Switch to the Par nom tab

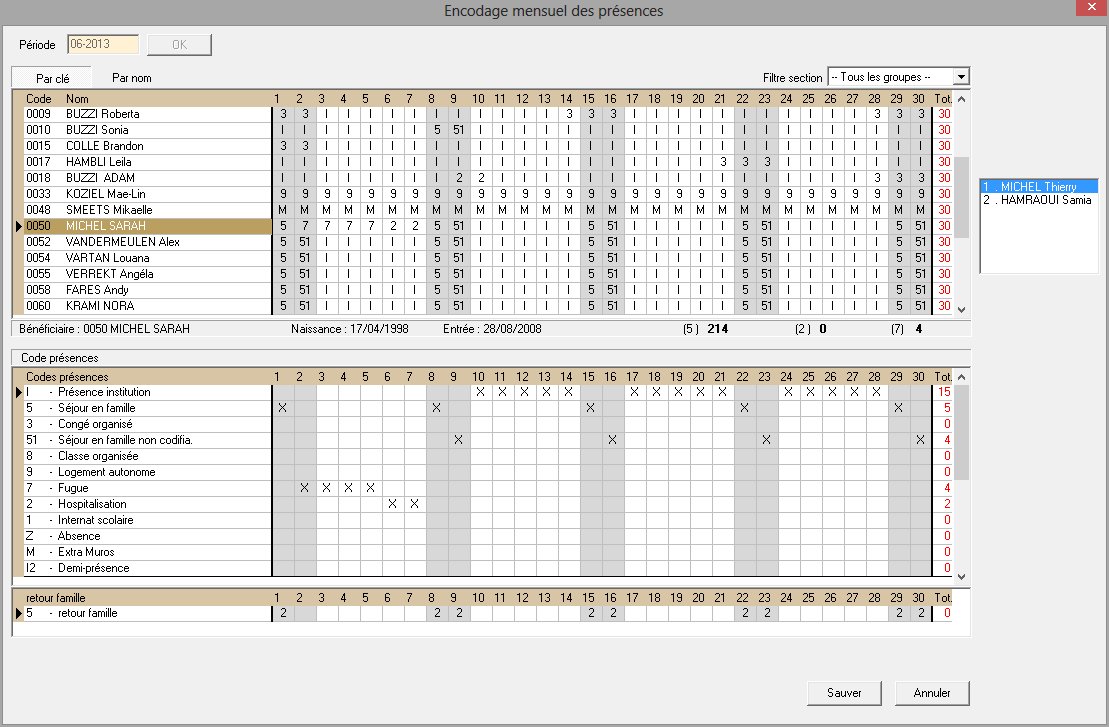click(x=132, y=78)
